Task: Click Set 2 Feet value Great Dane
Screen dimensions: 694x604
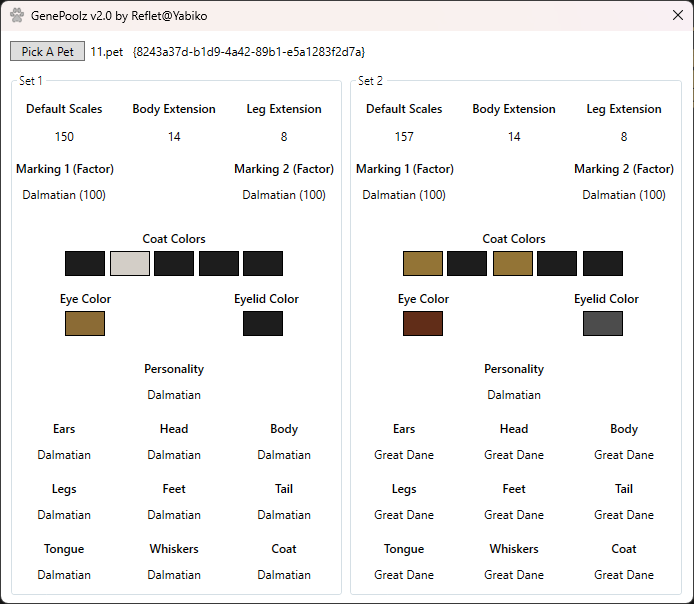Action: click(x=514, y=515)
